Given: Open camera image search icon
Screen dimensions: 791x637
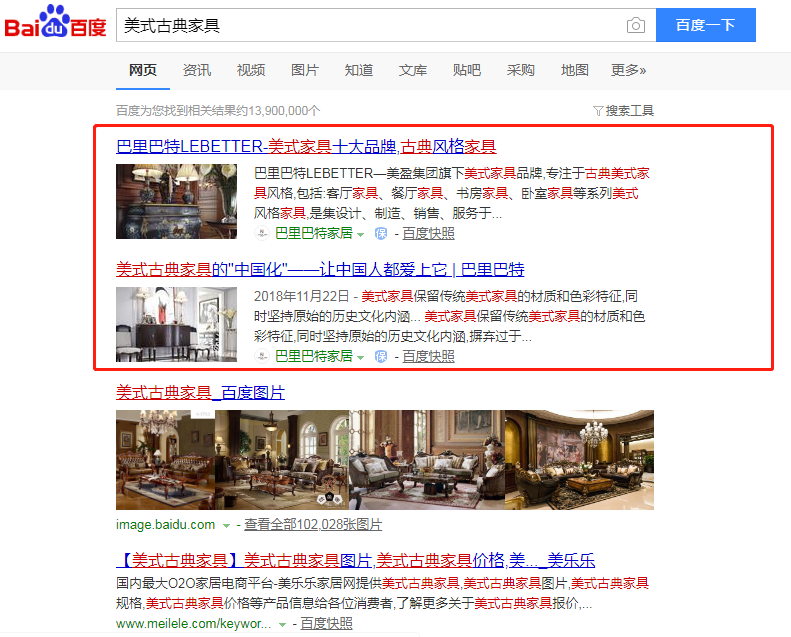Looking at the screenshot, I should click(x=636, y=25).
